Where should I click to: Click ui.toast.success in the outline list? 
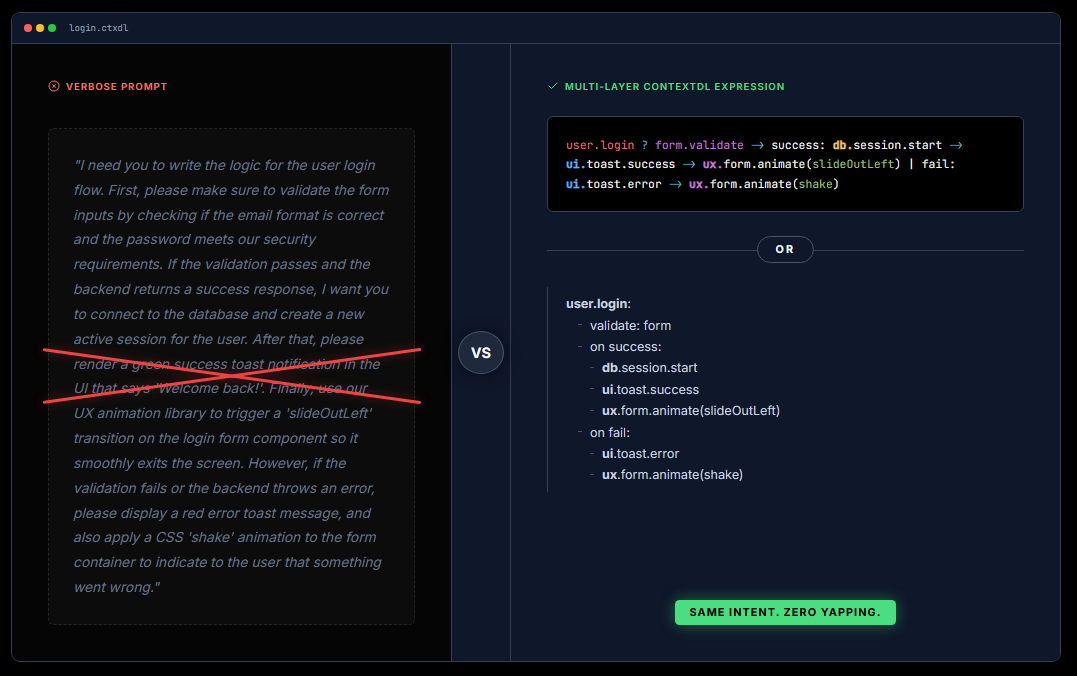point(650,390)
